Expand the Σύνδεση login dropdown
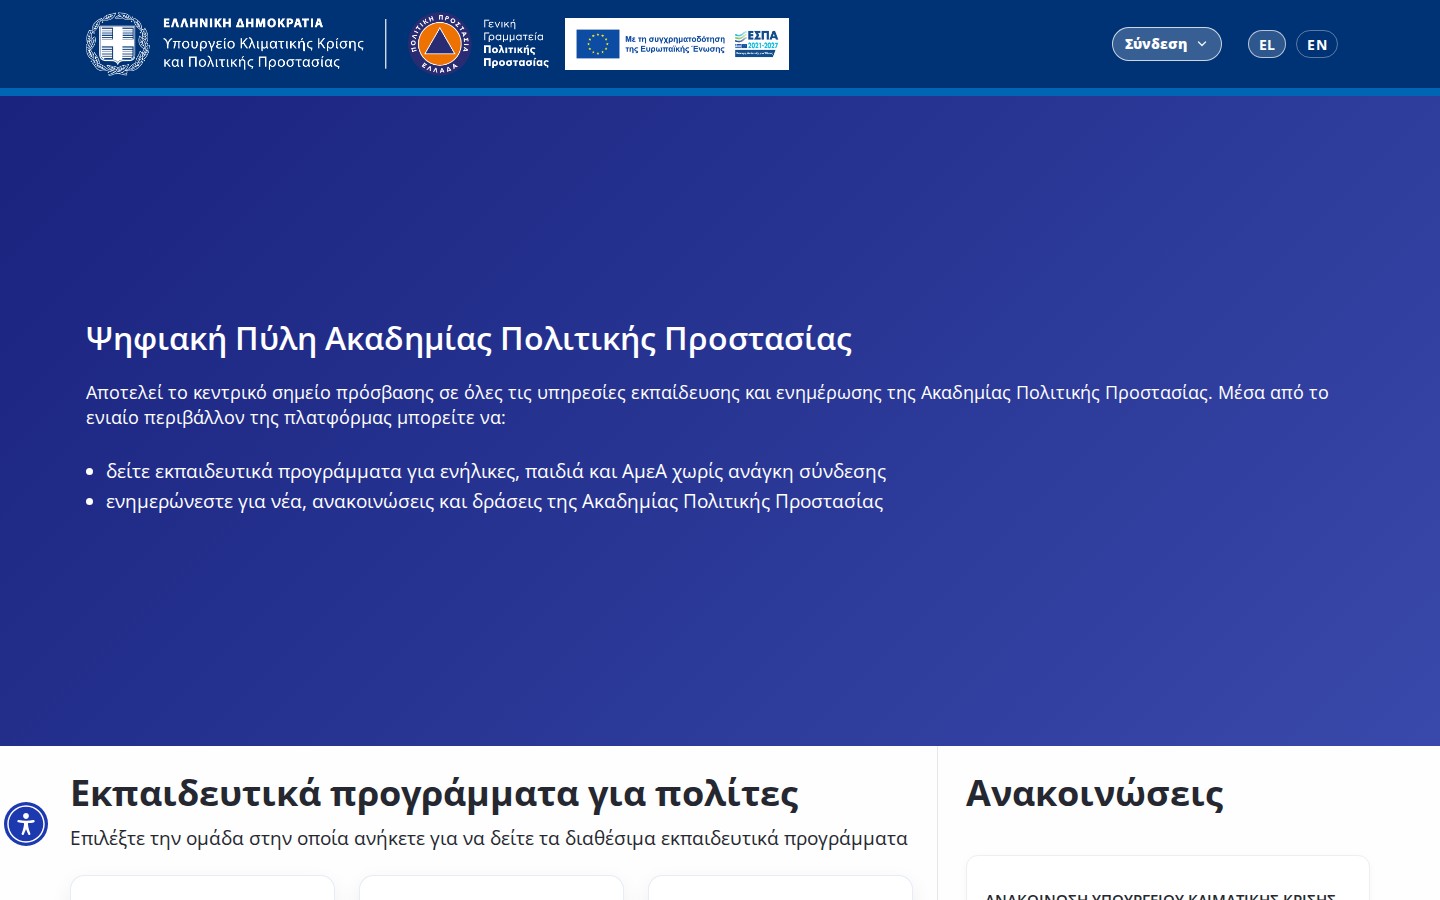 pyautogui.click(x=1165, y=44)
